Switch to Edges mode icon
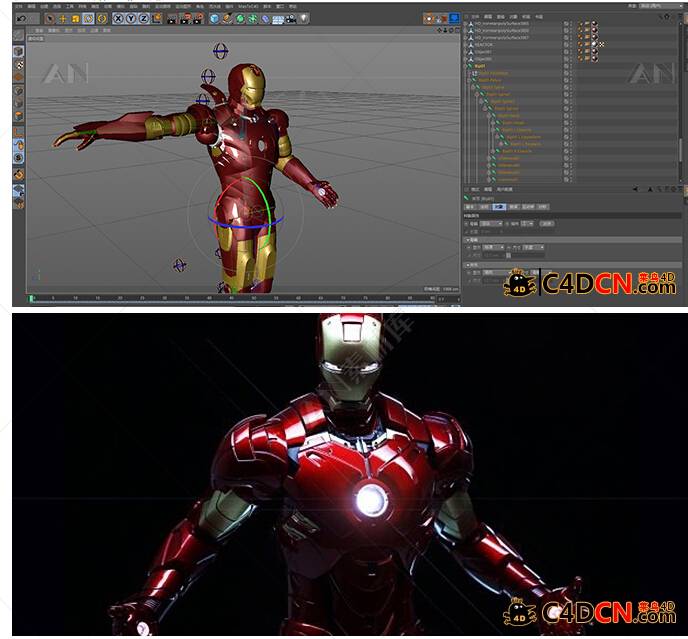 18,104
